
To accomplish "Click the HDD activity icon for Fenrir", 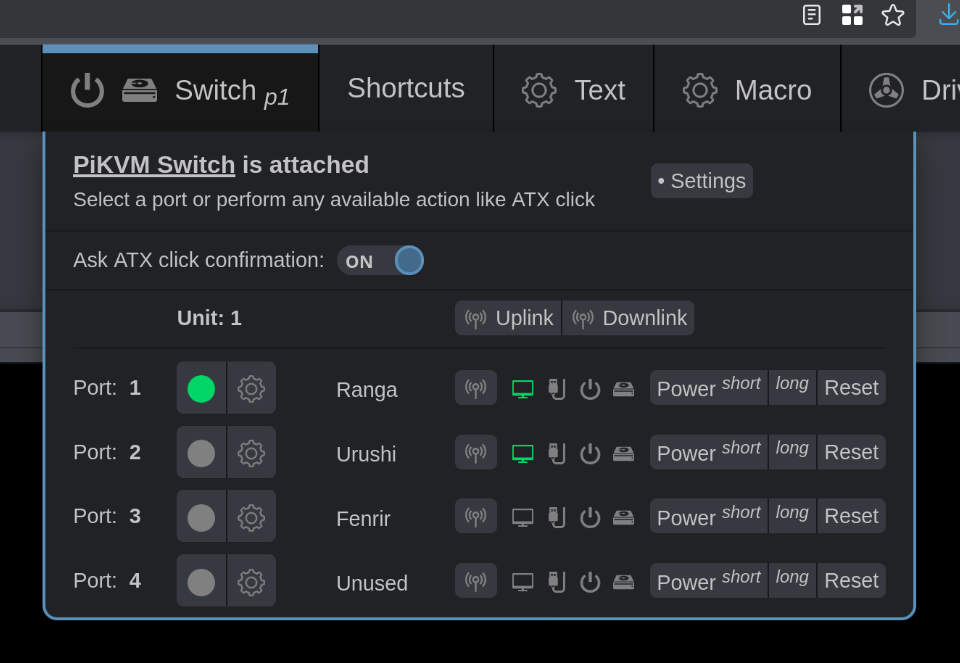I will click(x=623, y=518).
